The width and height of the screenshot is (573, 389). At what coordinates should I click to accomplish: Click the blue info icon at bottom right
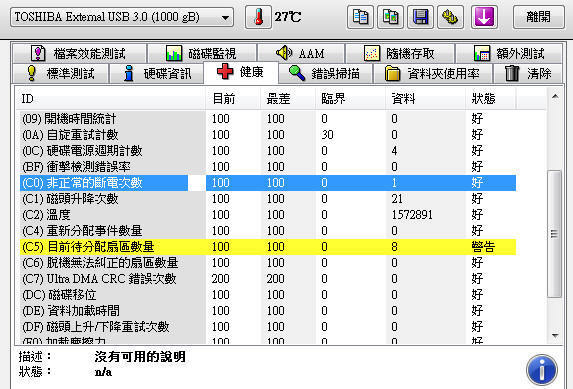tap(542, 370)
